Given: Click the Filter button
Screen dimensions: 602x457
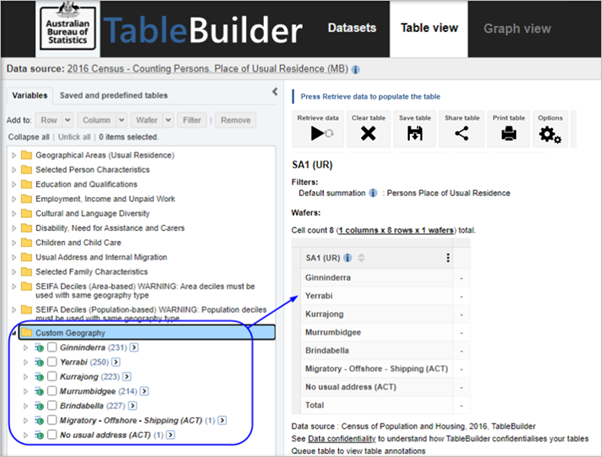Looking at the screenshot, I should pos(192,120).
